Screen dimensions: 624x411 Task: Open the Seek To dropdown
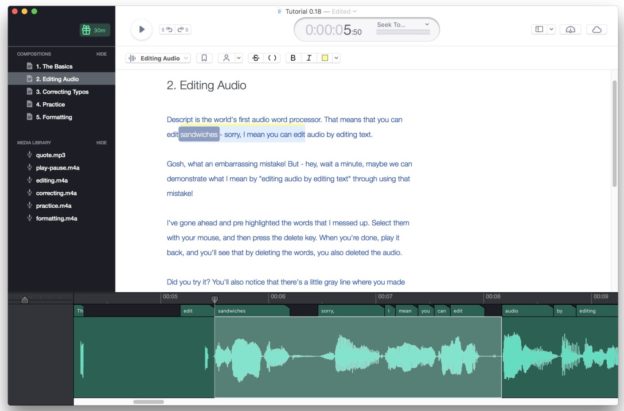click(x=403, y=24)
